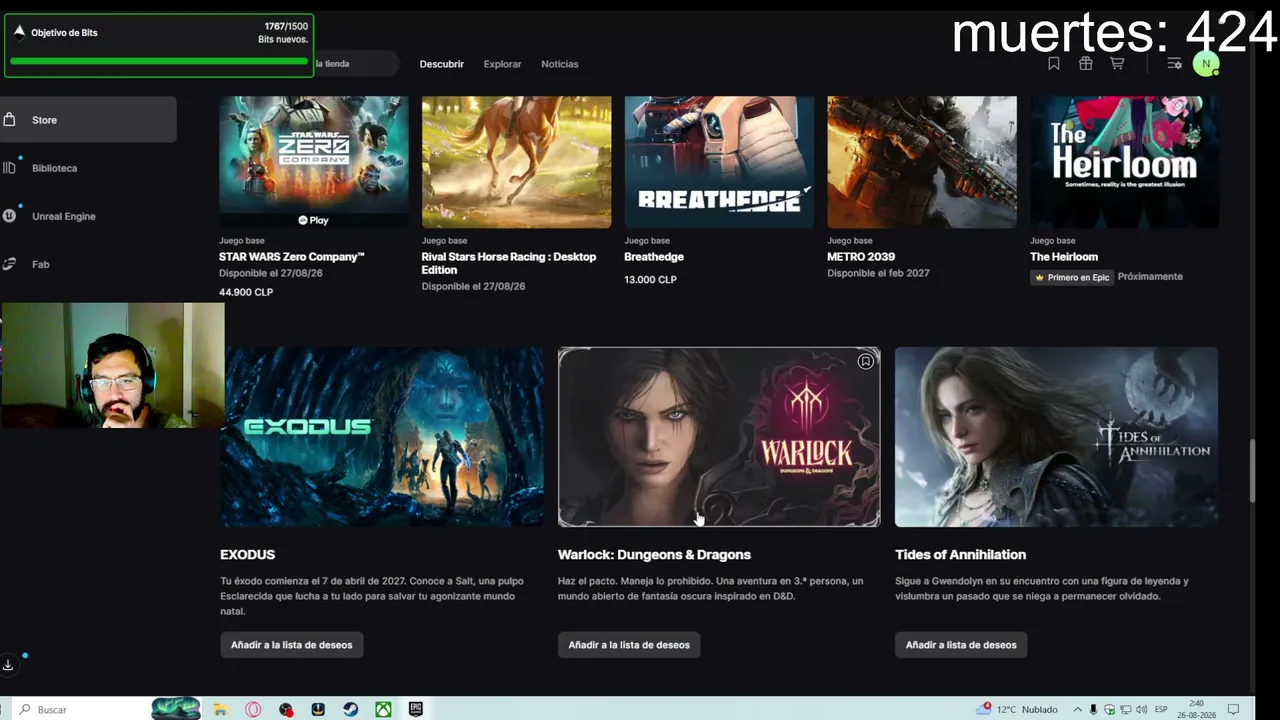Click the store search field
Image resolution: width=1280 pixels, height=720 pixels.
tap(355, 64)
